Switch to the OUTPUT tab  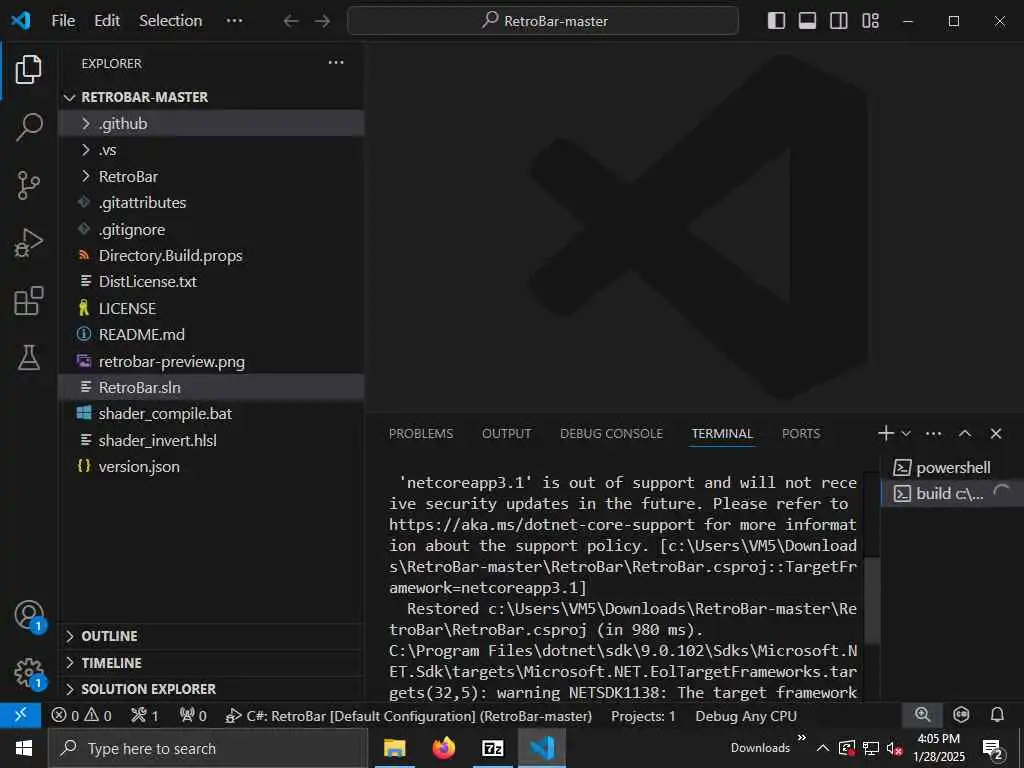[506, 434]
